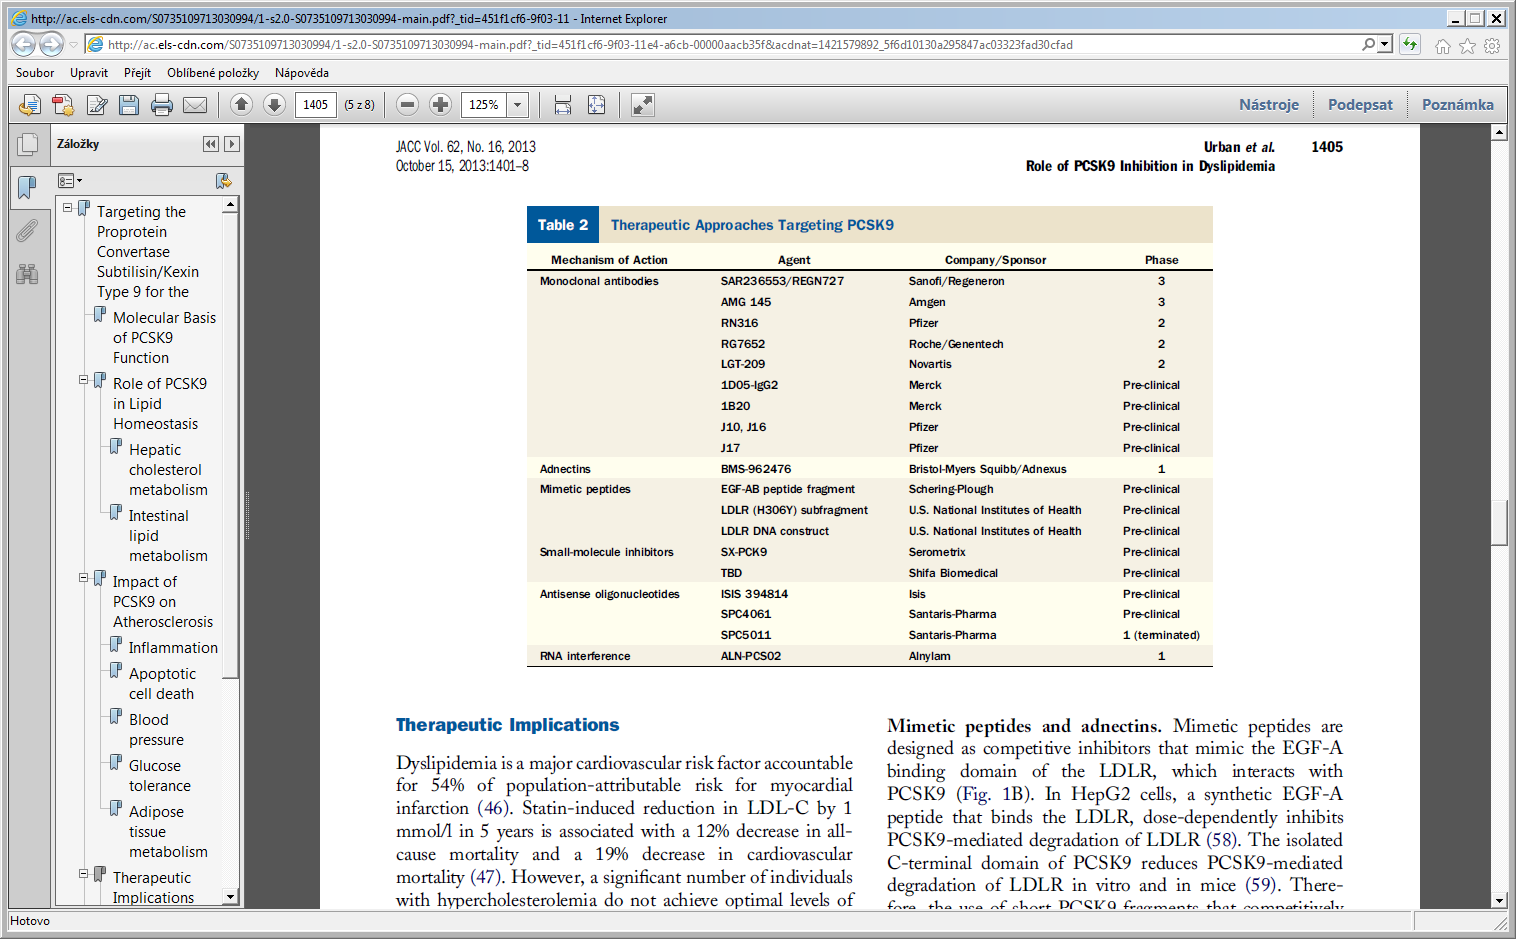Screen dimensions: 1516x939
Task: Click citation link (59) in the text
Action: pos(1262,885)
